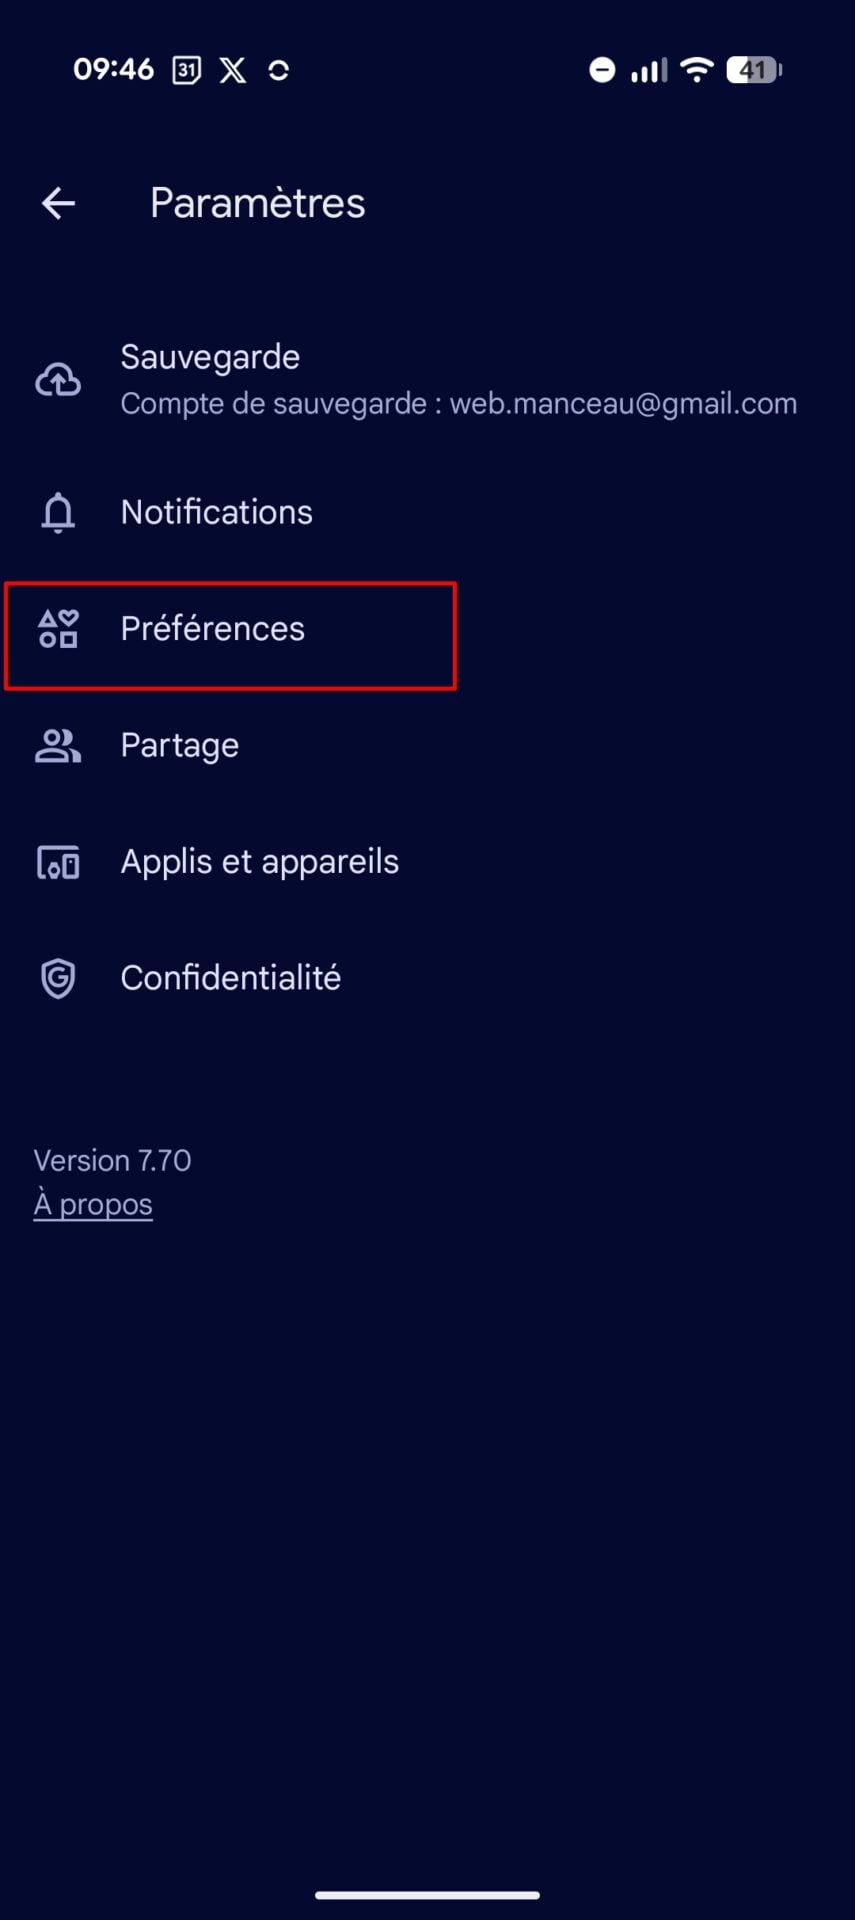This screenshot has height=1920, width=855.
Task: Tap the battery level indicator
Action: pyautogui.click(x=753, y=70)
